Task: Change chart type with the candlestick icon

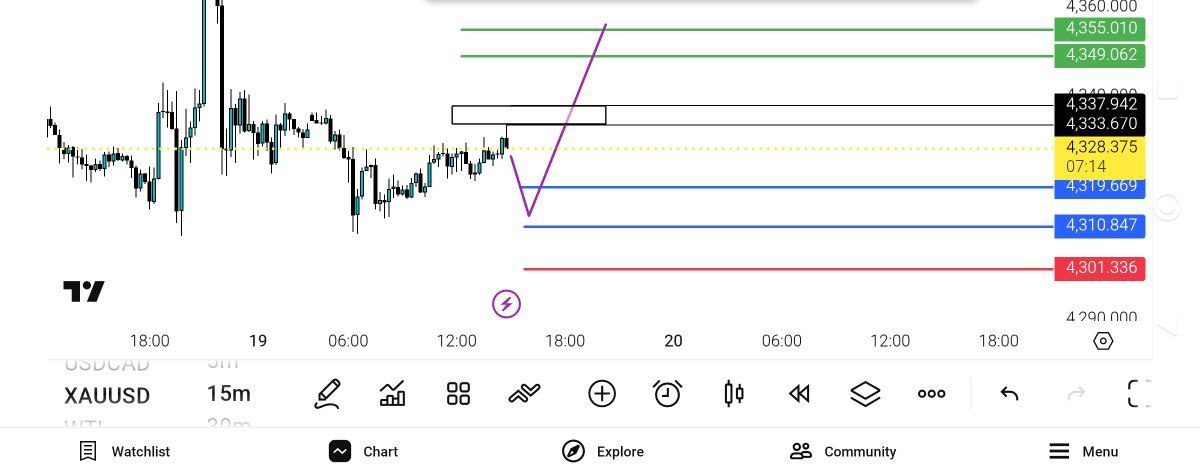Action: tap(734, 394)
